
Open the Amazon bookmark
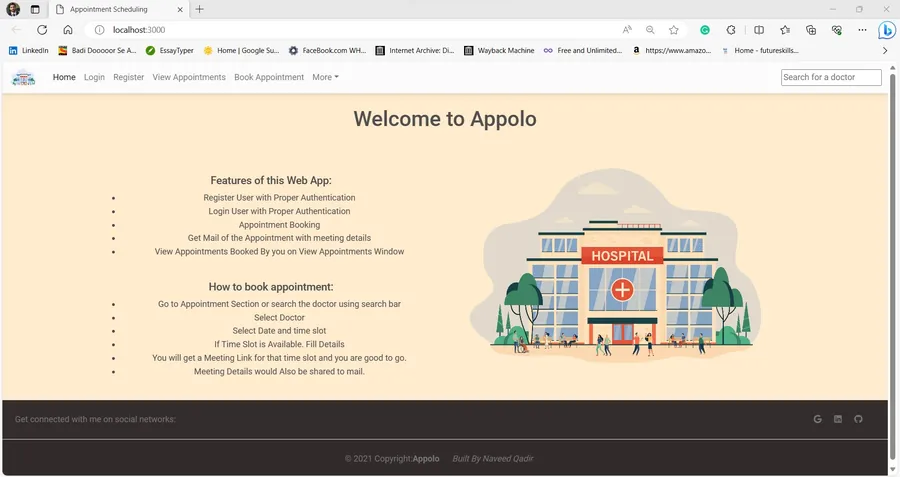click(x=672, y=51)
